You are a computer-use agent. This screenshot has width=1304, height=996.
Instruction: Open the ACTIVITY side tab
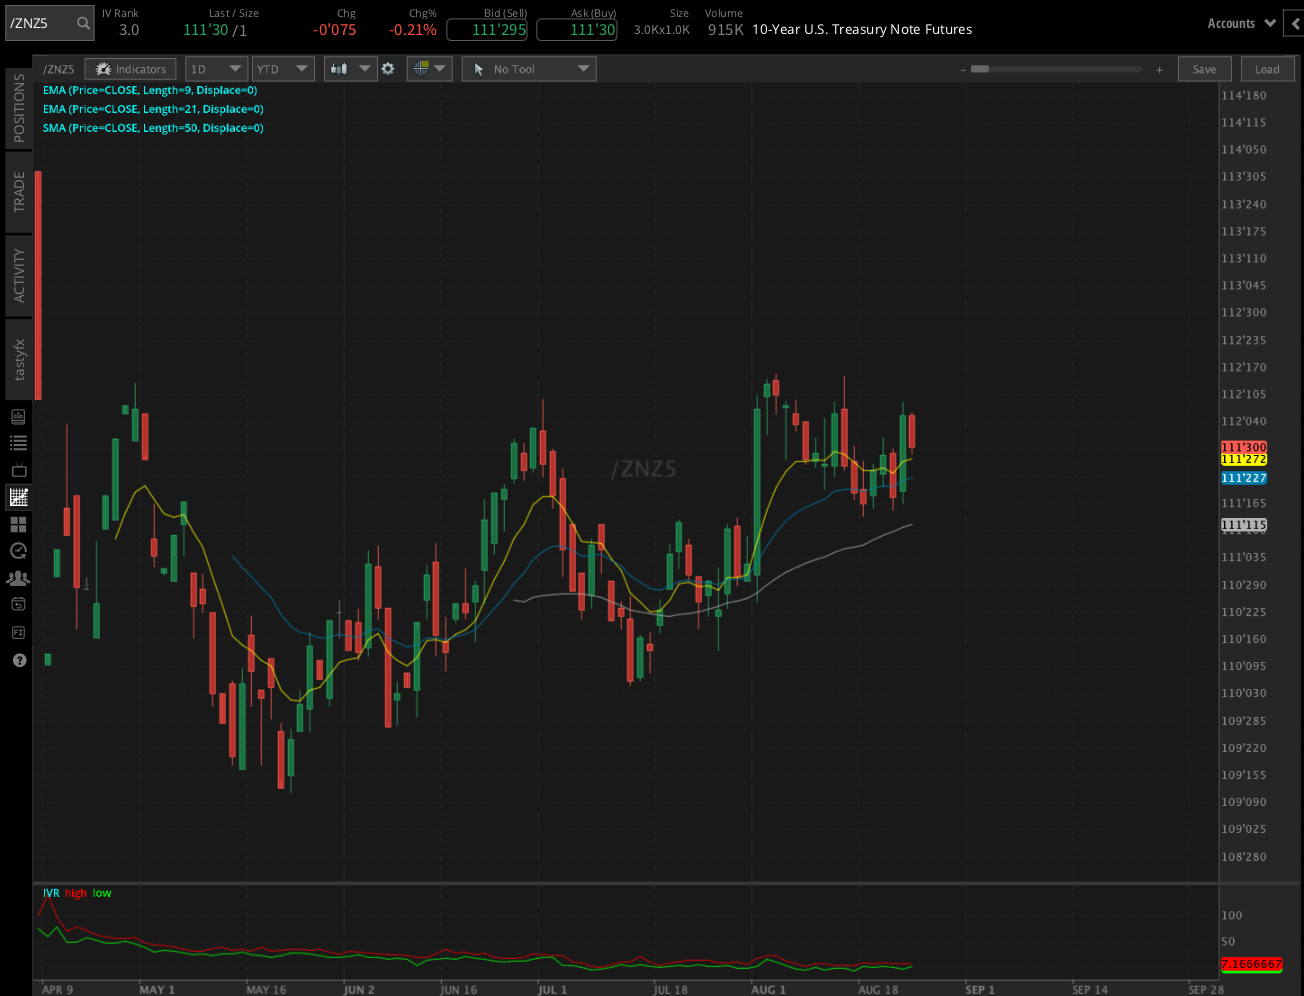pos(18,275)
